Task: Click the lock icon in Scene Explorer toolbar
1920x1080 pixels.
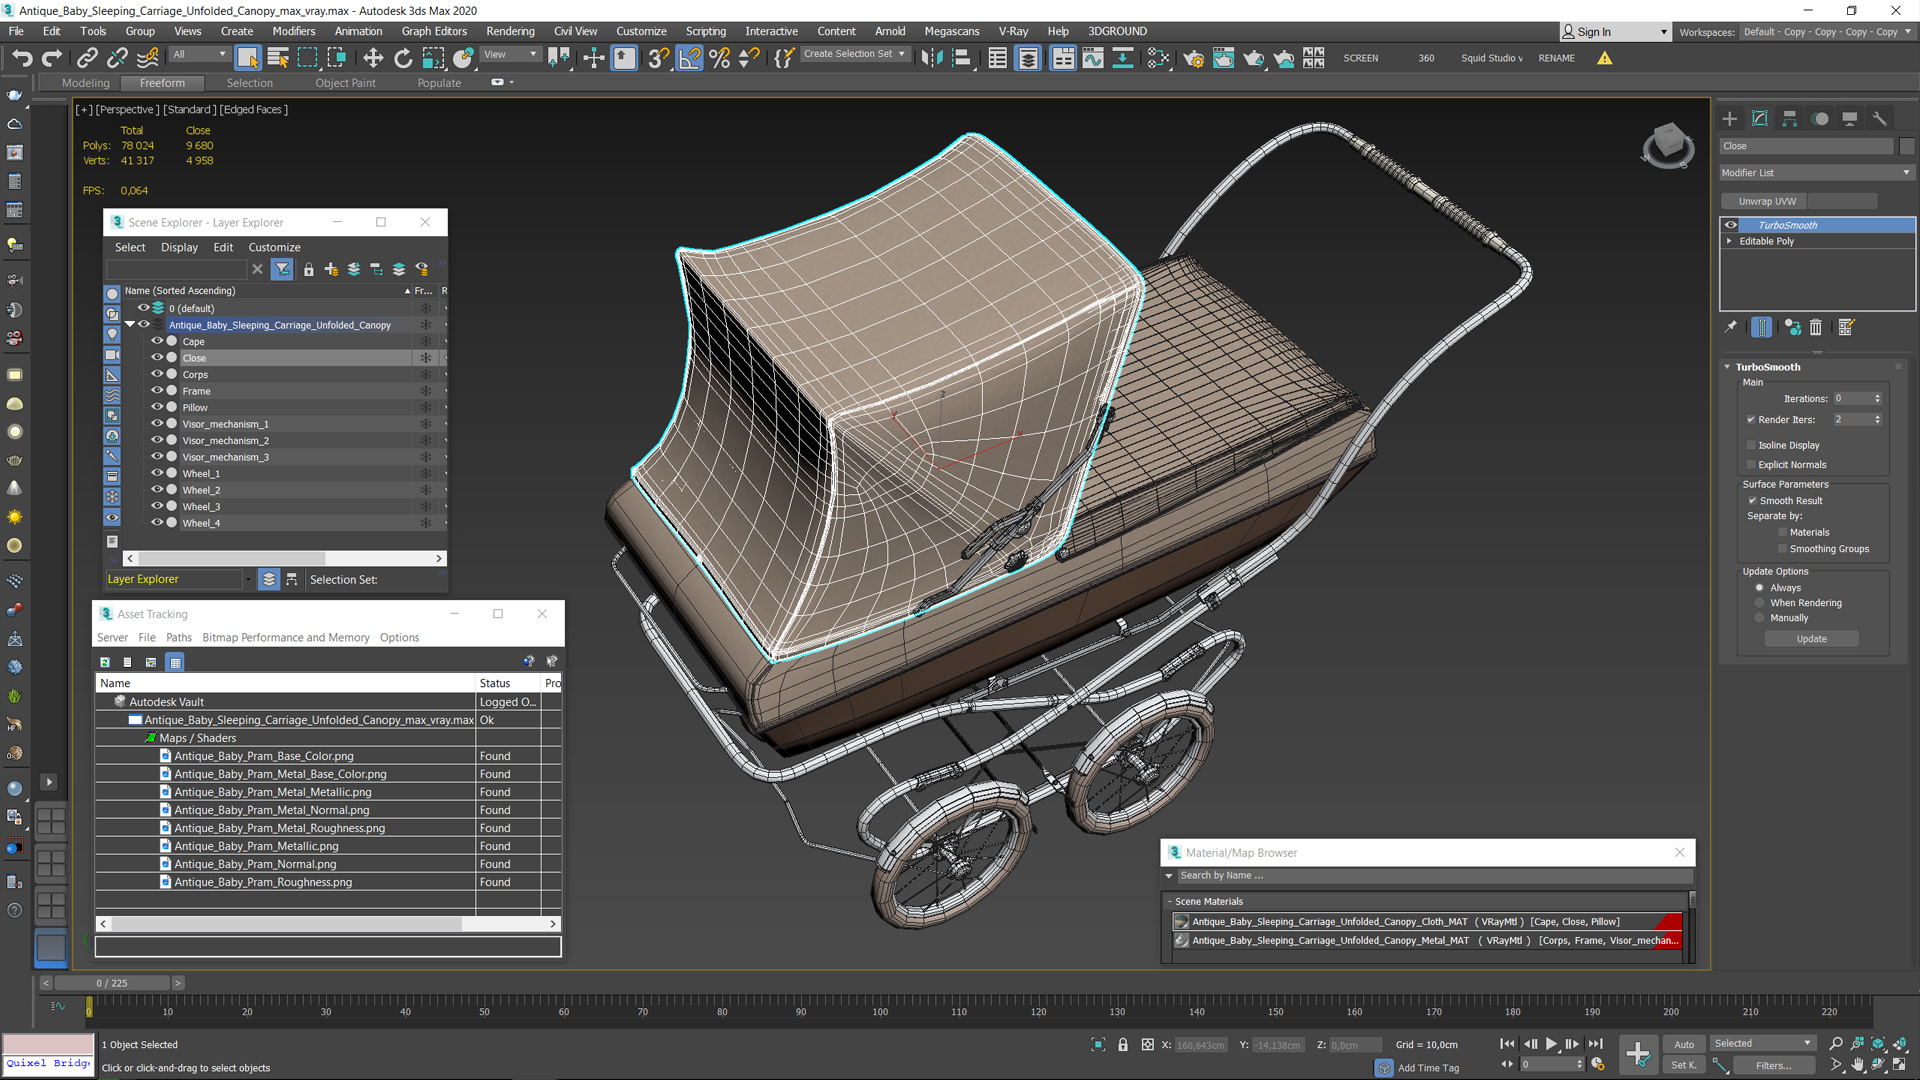Action: click(x=309, y=269)
